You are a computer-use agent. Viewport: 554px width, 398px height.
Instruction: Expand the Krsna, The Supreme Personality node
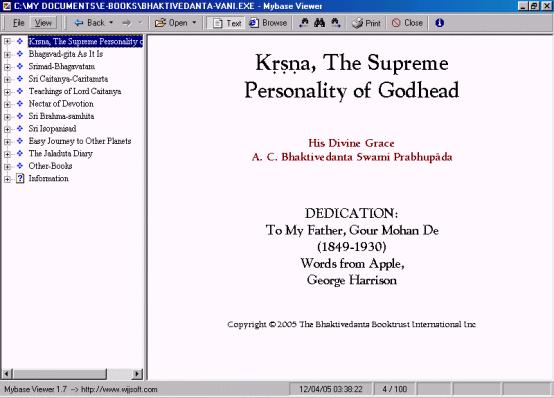(7, 42)
